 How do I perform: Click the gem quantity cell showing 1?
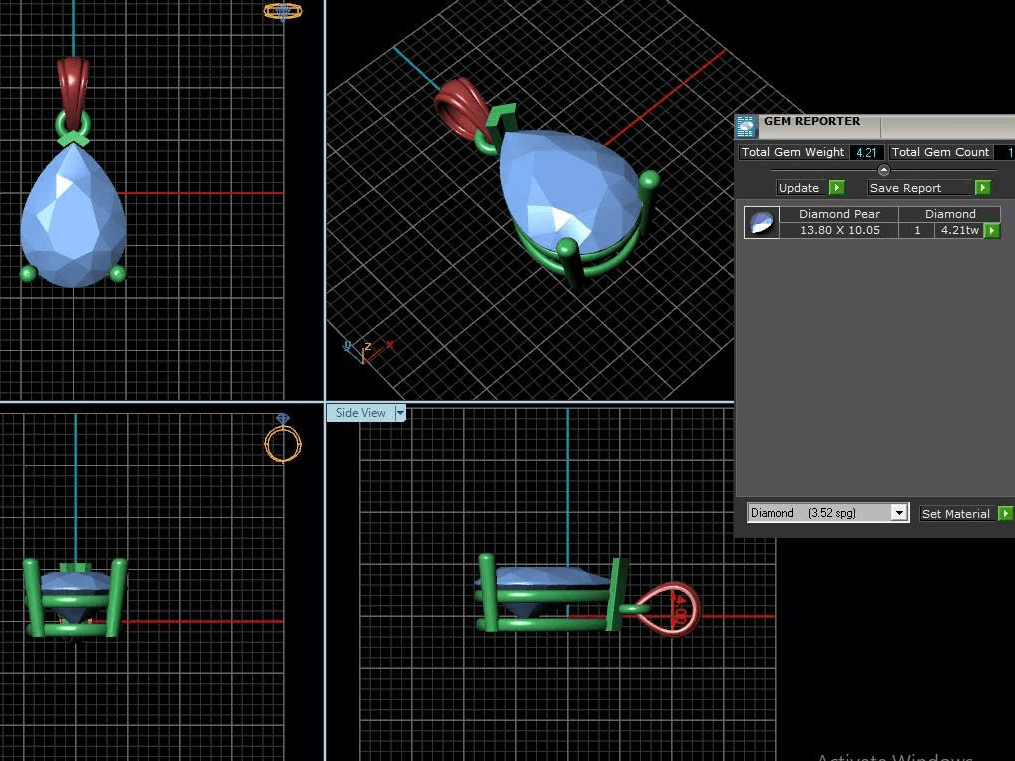point(917,230)
